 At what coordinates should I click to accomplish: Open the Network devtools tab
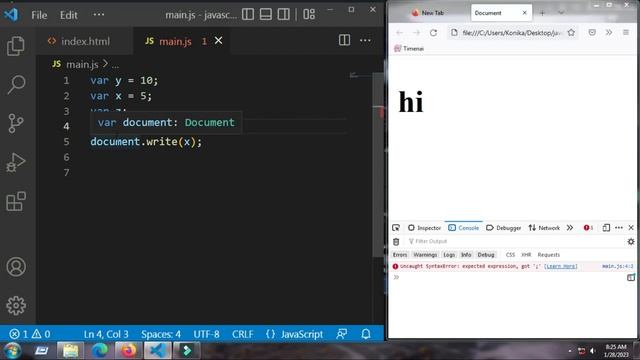[x=544, y=228]
